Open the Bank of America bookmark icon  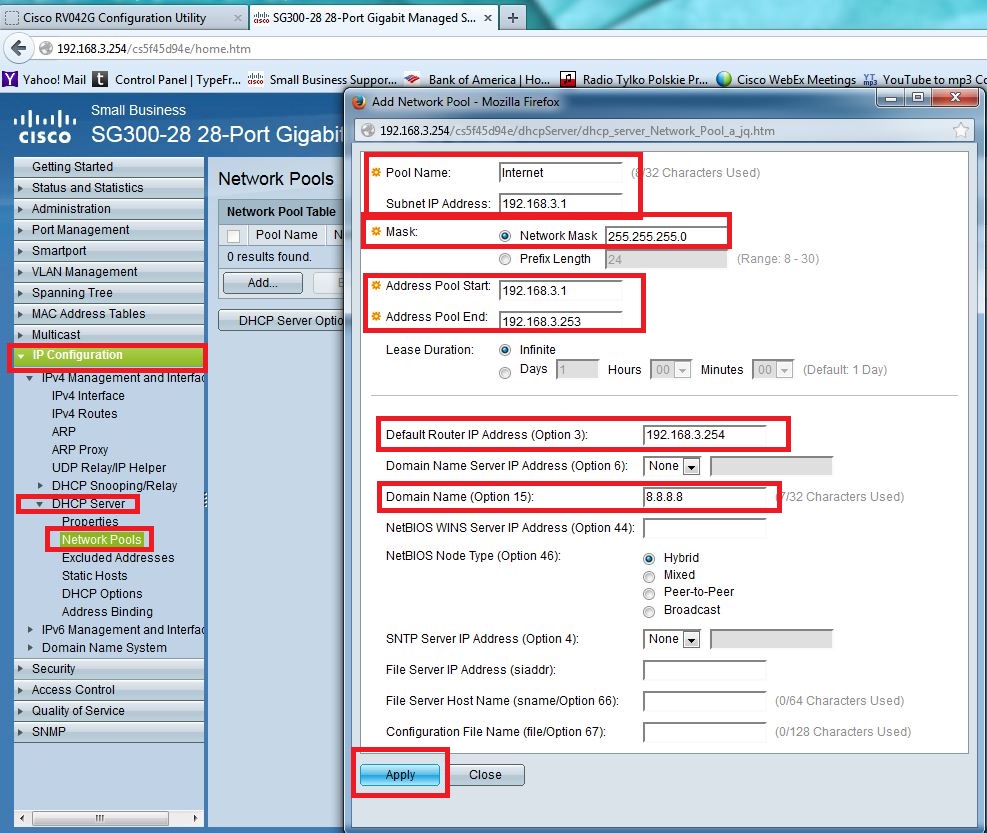click(412, 79)
